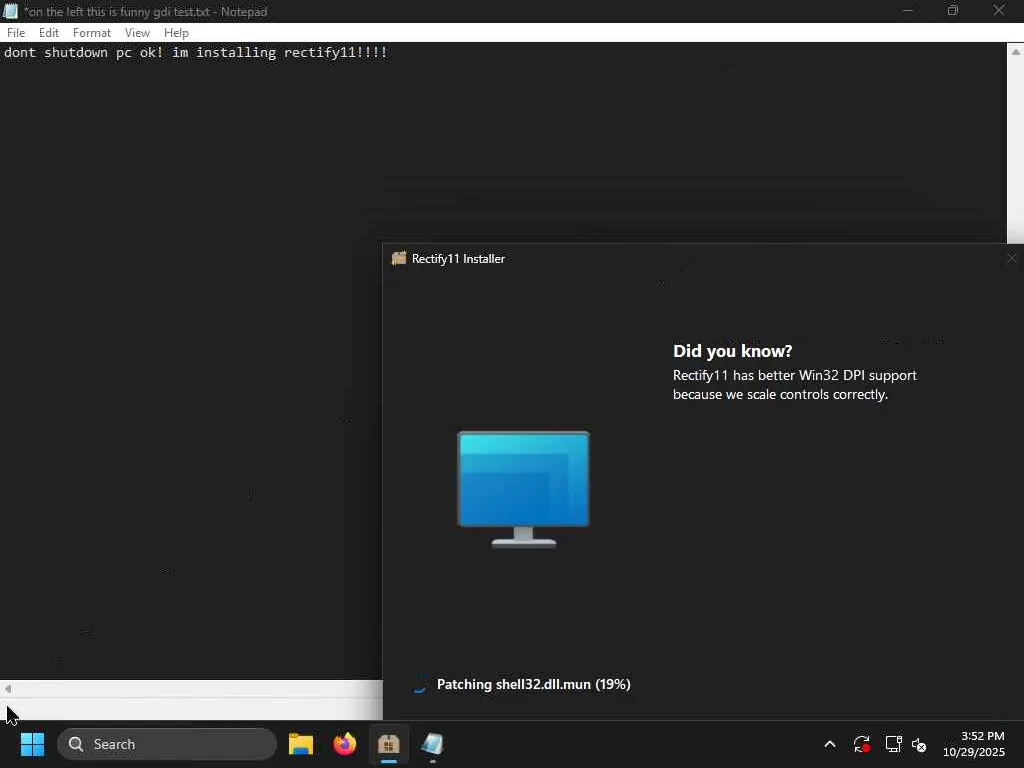Screen dimensions: 1024x768
Task: Open the clock showing 3:52 PM 10/29/2025
Action: [x=974, y=744]
